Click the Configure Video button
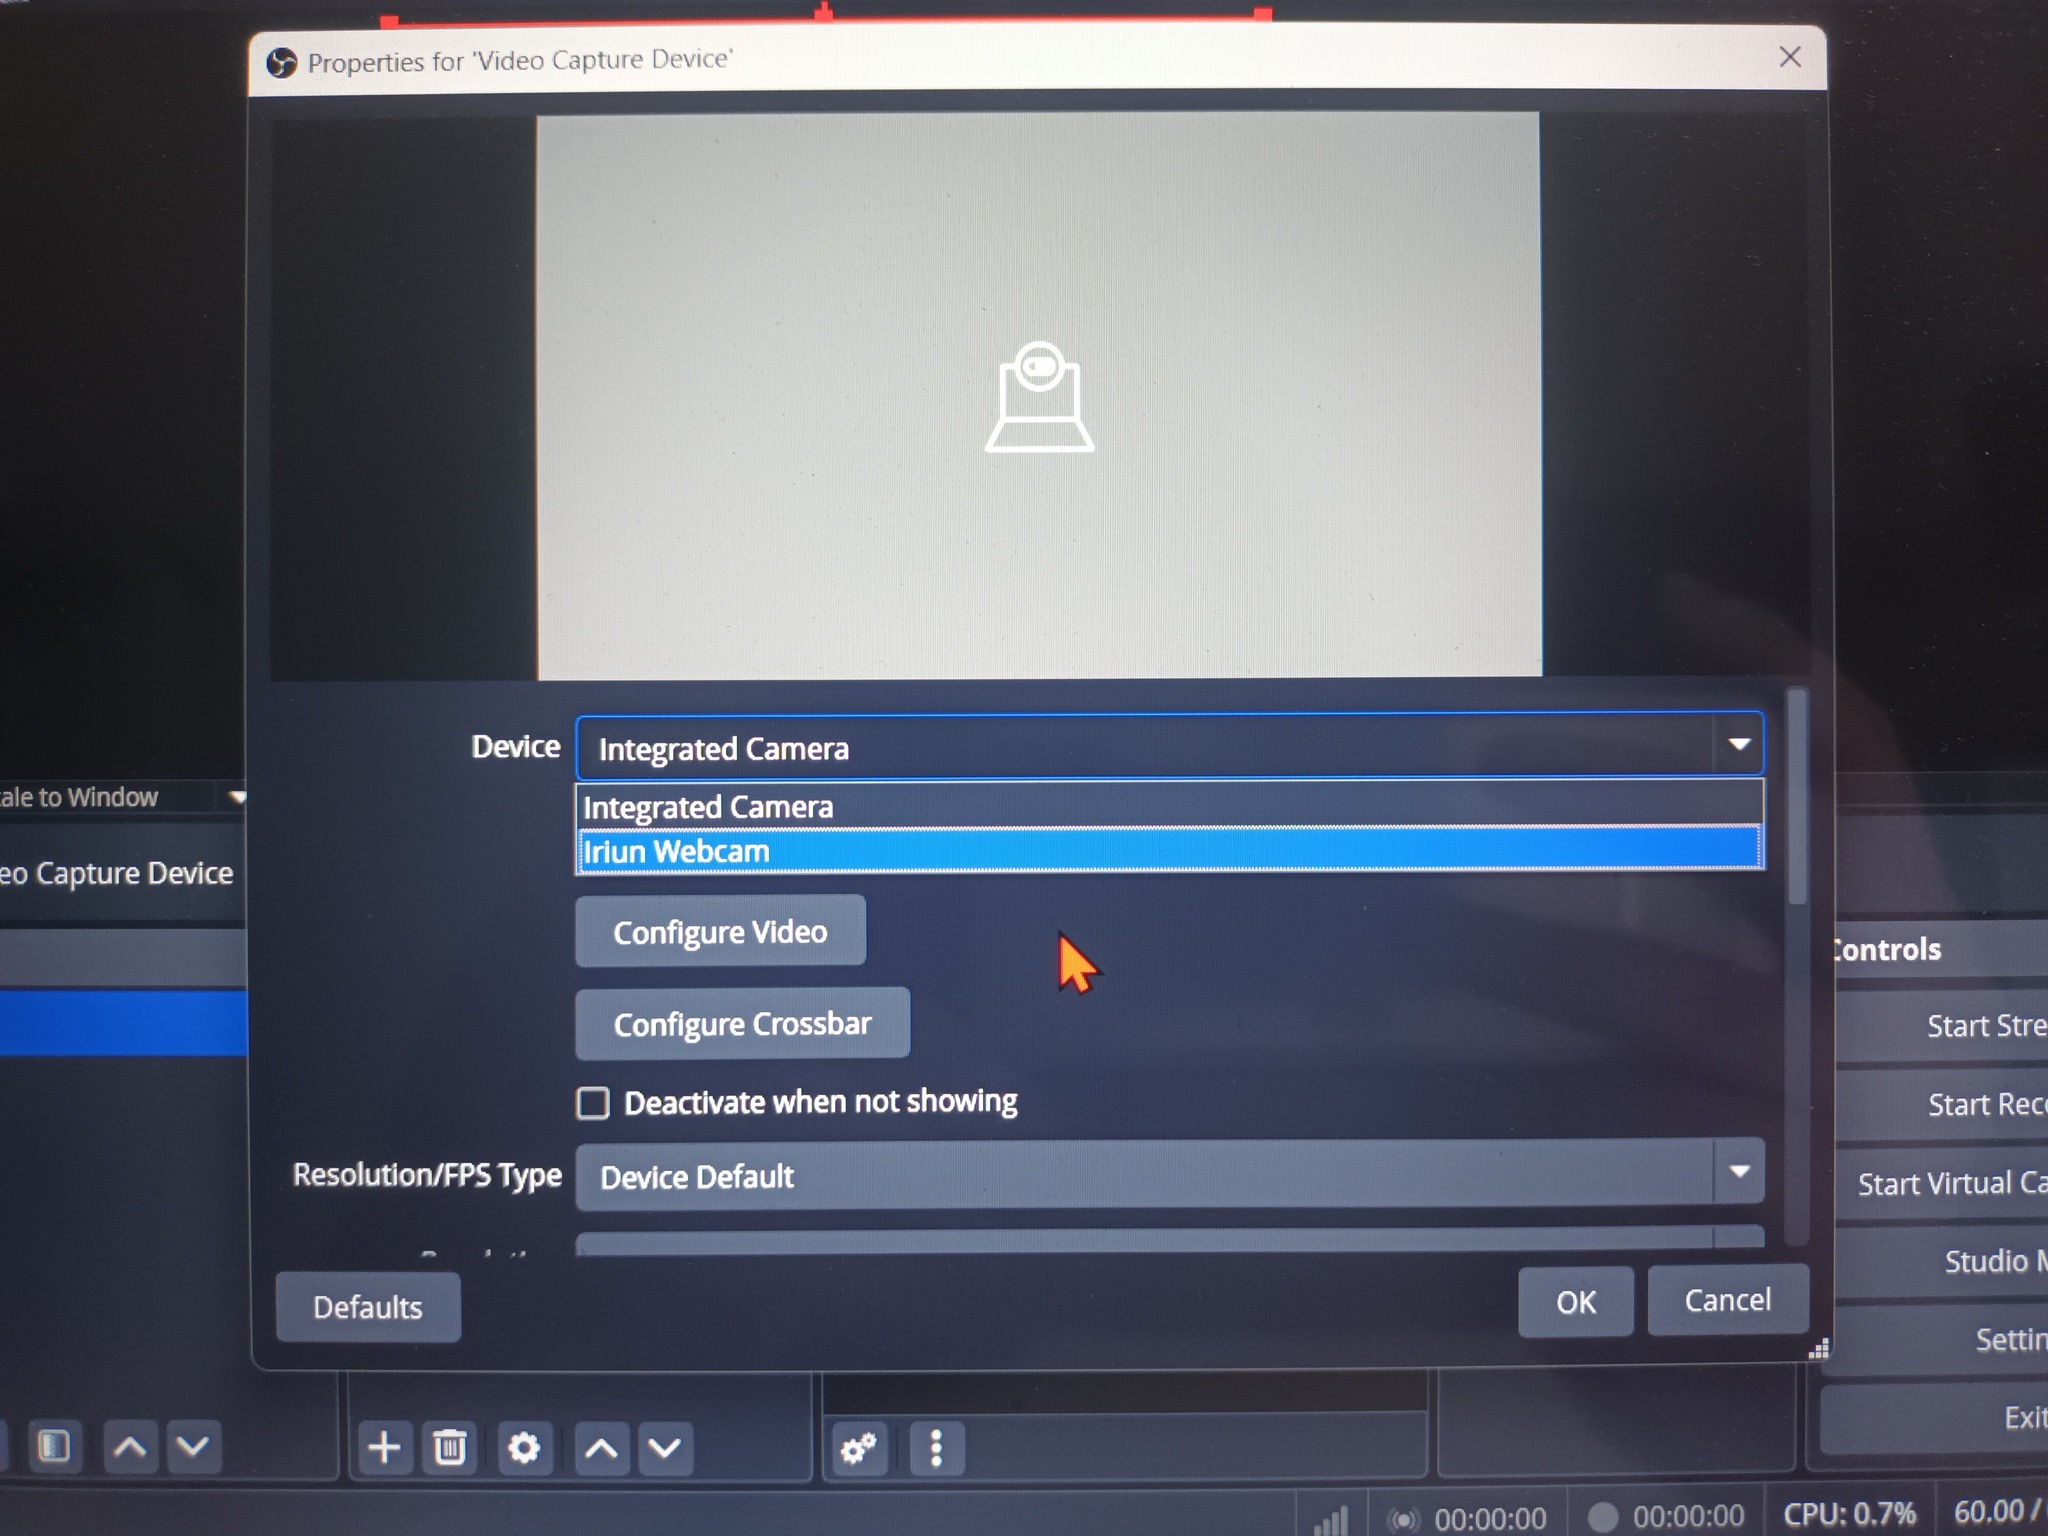Viewport: 2048px width, 1536px height. (x=720, y=932)
